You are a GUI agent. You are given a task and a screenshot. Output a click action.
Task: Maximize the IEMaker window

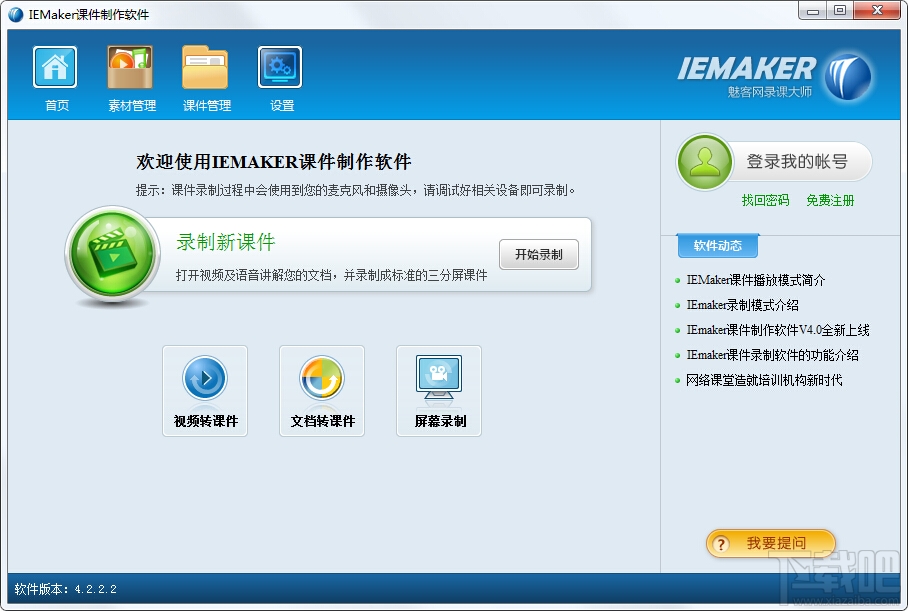(840, 11)
